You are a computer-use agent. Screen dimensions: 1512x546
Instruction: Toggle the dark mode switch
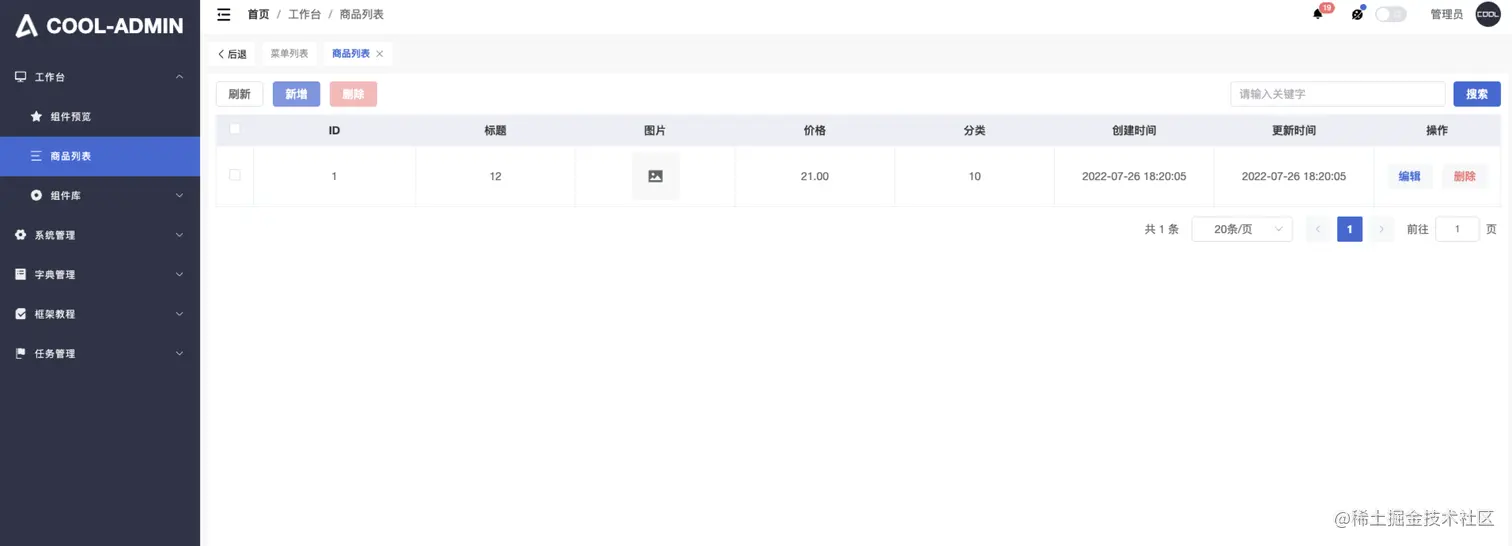1390,14
